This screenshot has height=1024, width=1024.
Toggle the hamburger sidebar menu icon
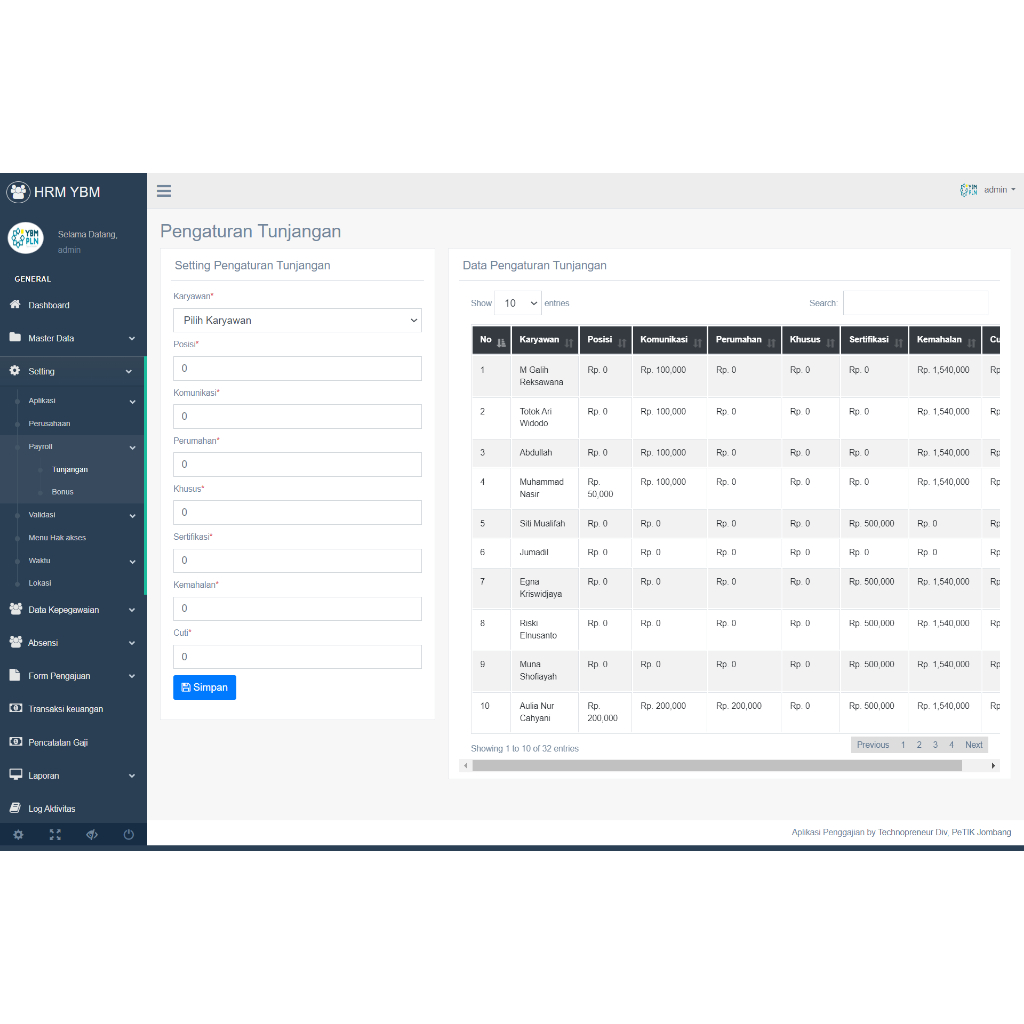click(x=164, y=191)
